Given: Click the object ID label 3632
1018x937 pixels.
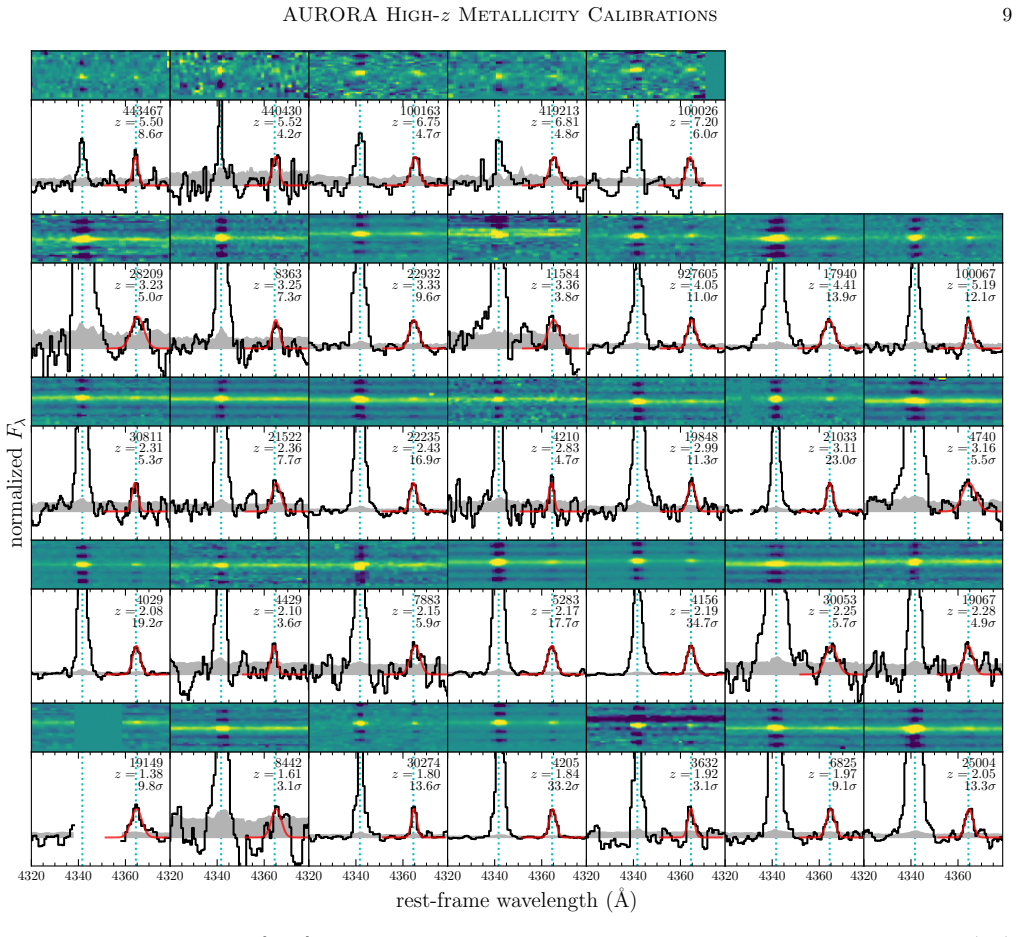Looking at the screenshot, I should [x=705, y=763].
